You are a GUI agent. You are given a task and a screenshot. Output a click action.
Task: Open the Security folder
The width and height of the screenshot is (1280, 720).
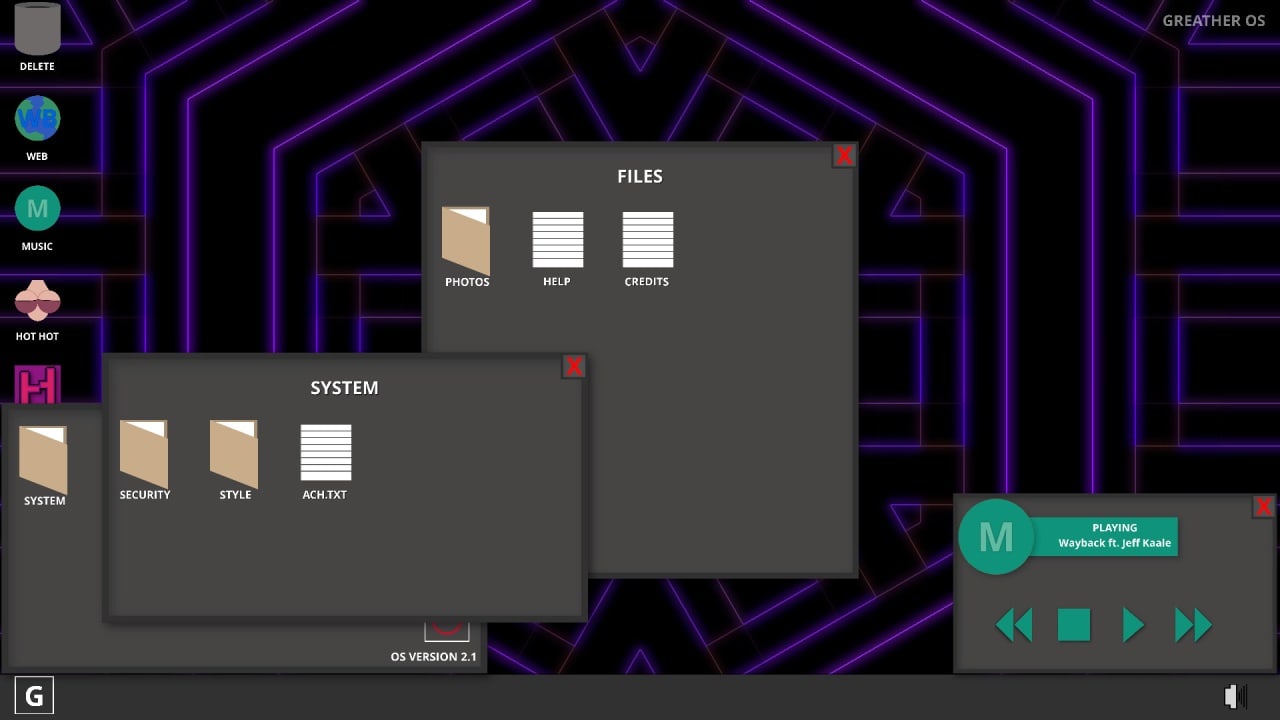(144, 453)
